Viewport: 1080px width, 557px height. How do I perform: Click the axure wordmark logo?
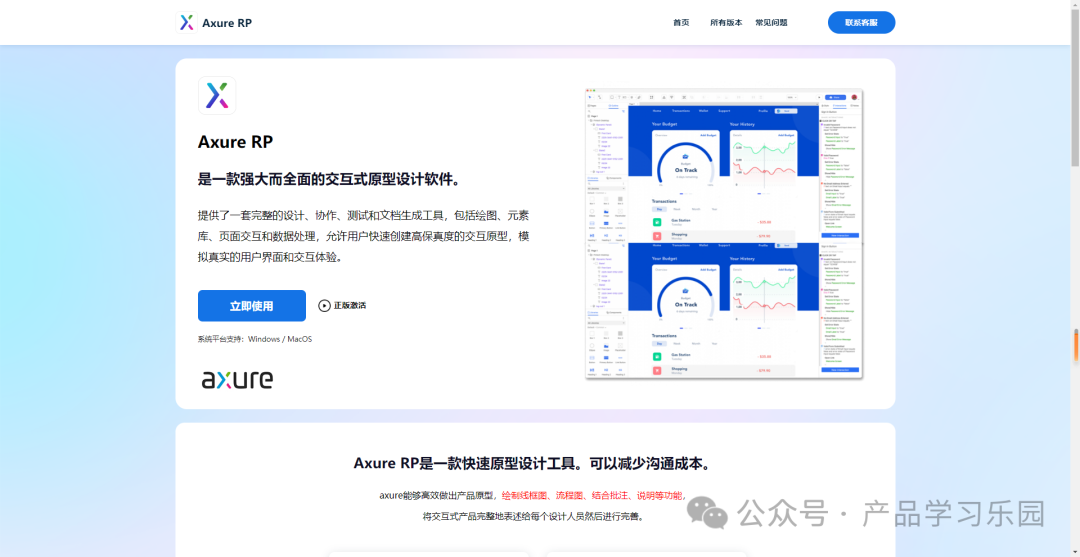click(x=237, y=379)
